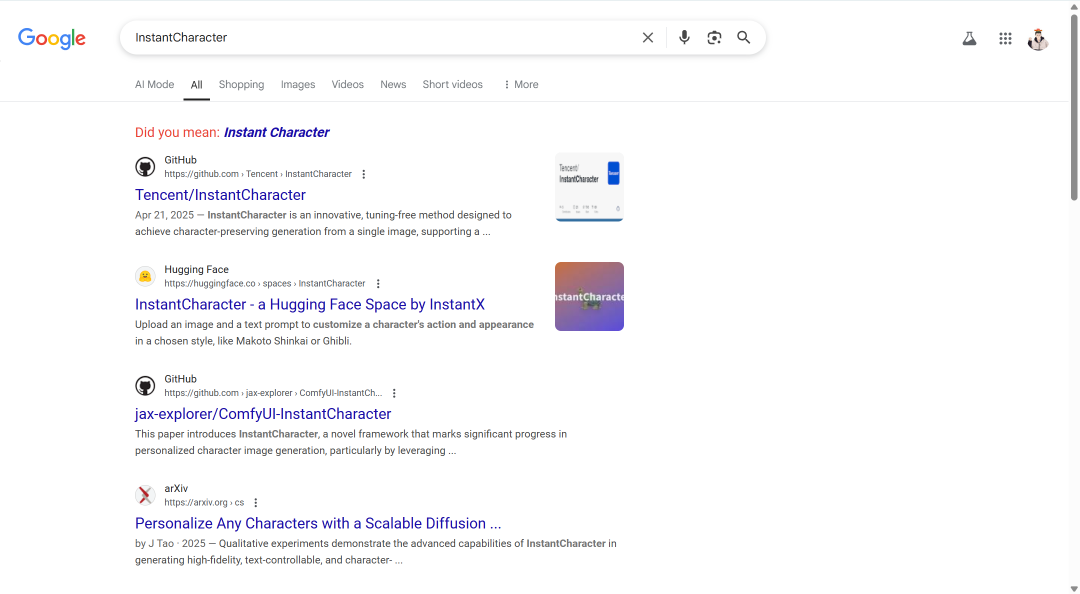Open the Tencent/InstantCharacter link
Screen dimensions: 1080x594
220,195
